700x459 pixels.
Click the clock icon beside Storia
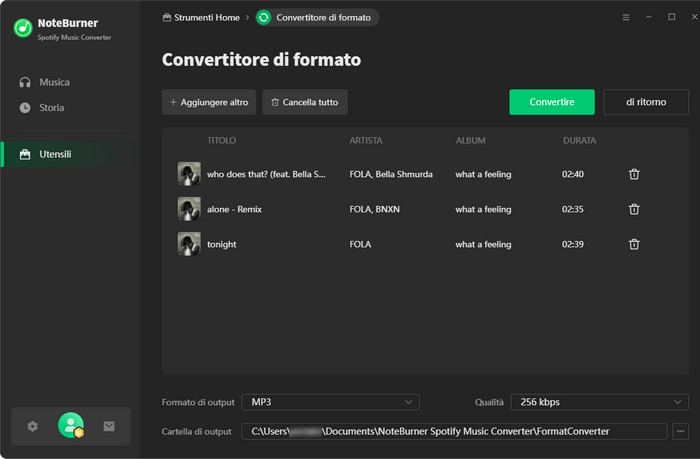25,108
